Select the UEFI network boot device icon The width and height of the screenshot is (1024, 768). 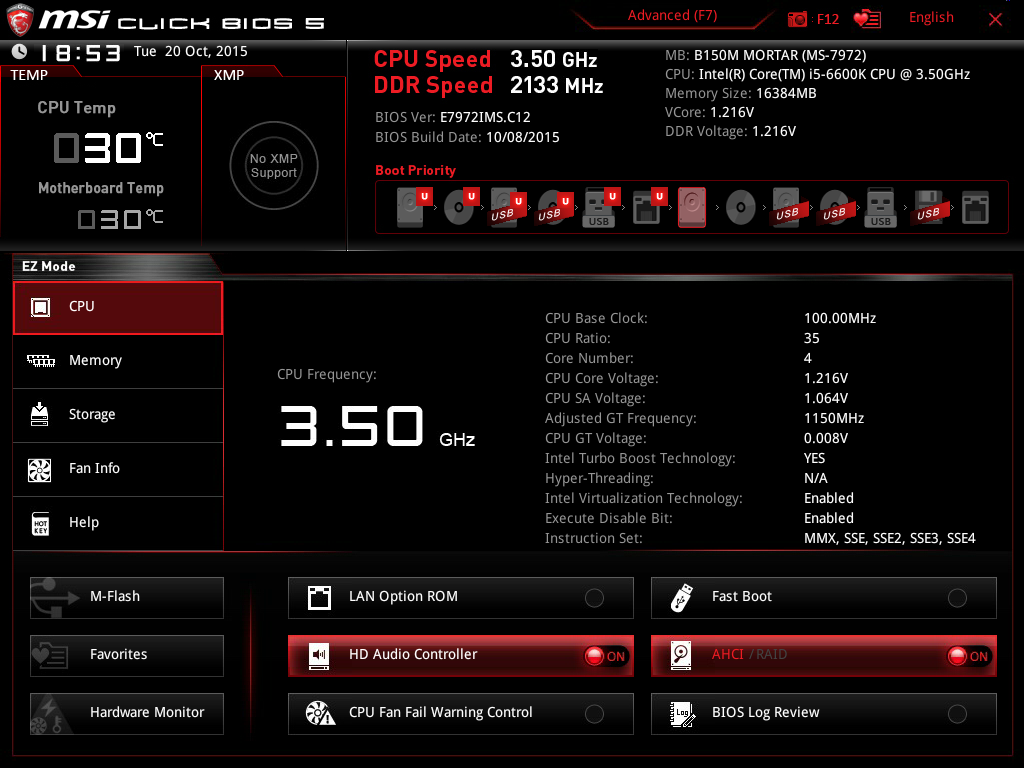(x=648, y=208)
